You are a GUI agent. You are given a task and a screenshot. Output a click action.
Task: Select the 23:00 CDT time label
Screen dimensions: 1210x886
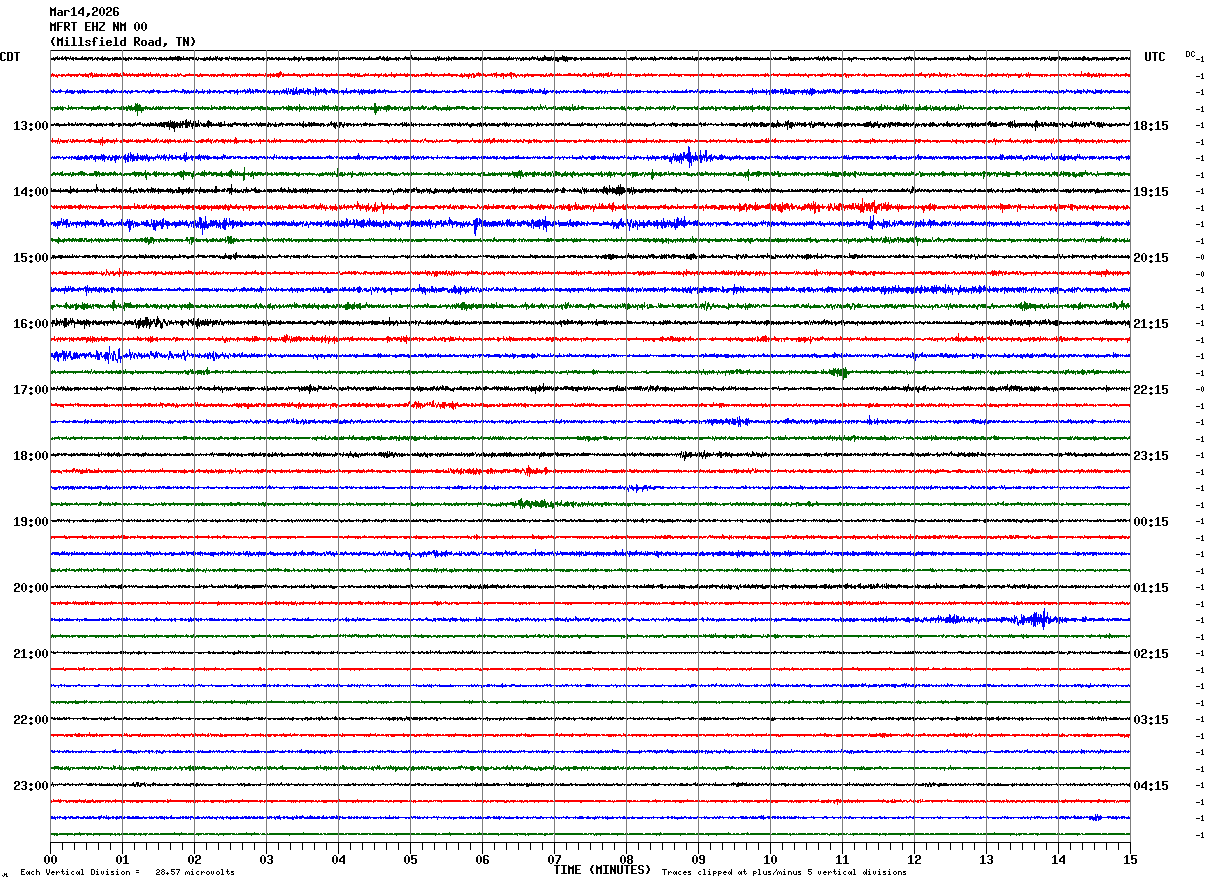coord(31,786)
